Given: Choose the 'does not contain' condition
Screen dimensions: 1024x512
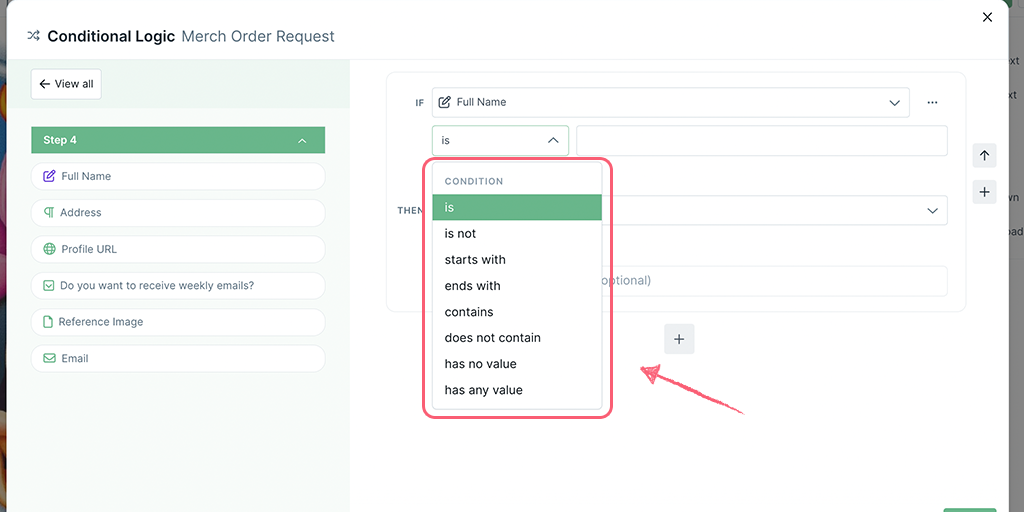Looking at the screenshot, I should (517, 338).
